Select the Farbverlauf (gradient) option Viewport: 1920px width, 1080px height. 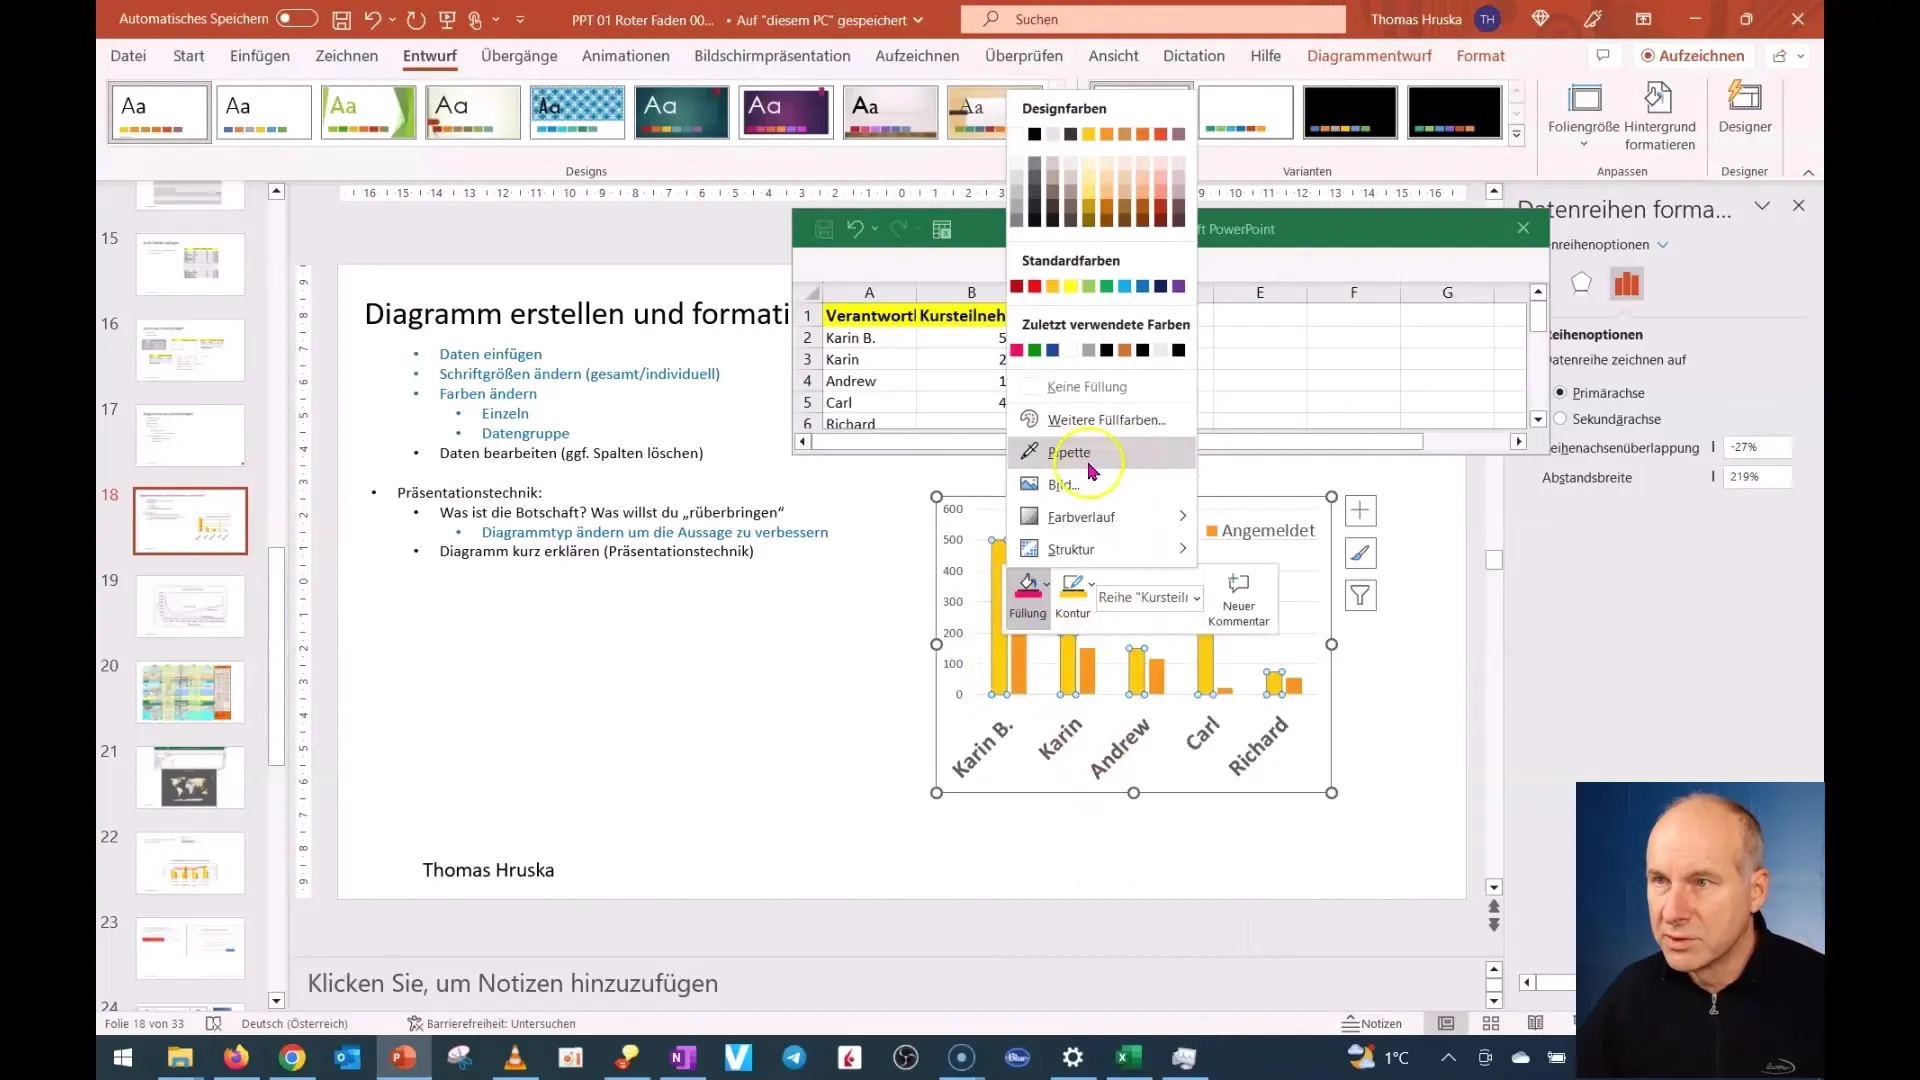(1080, 516)
